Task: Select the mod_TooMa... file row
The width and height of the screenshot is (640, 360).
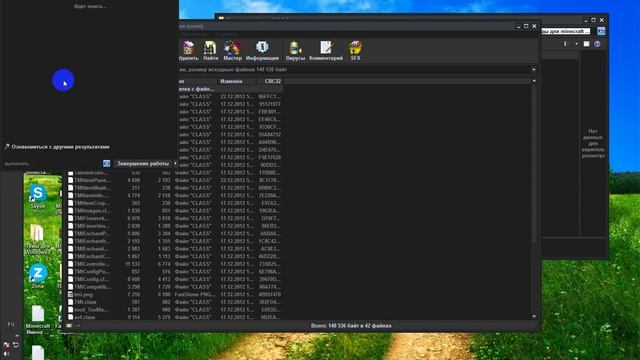Action: [x=175, y=310]
